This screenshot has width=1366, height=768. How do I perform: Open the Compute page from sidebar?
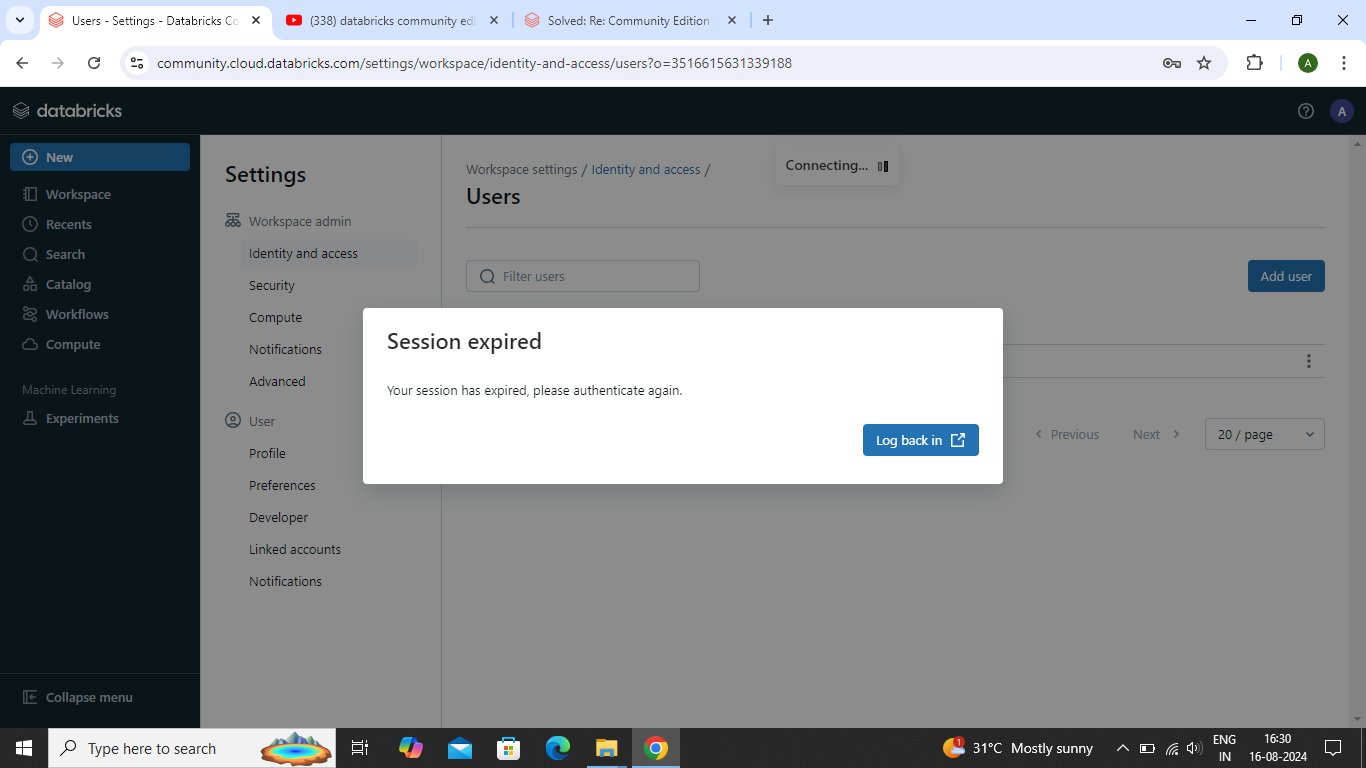coord(70,344)
